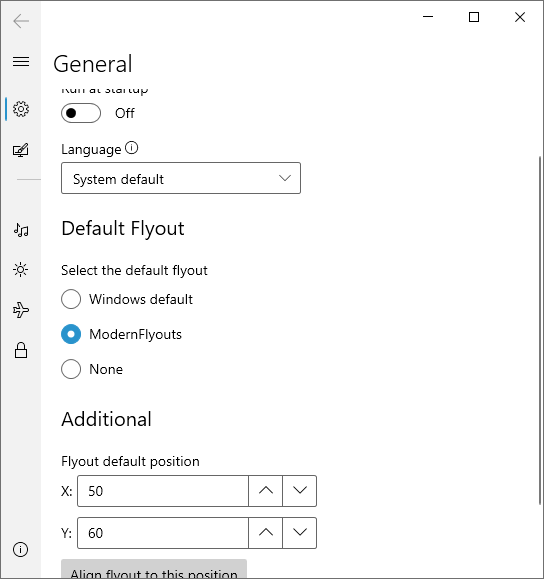Open Lock keys flyout padlock icon
Viewport: 544px width, 579px height.
(x=21, y=350)
